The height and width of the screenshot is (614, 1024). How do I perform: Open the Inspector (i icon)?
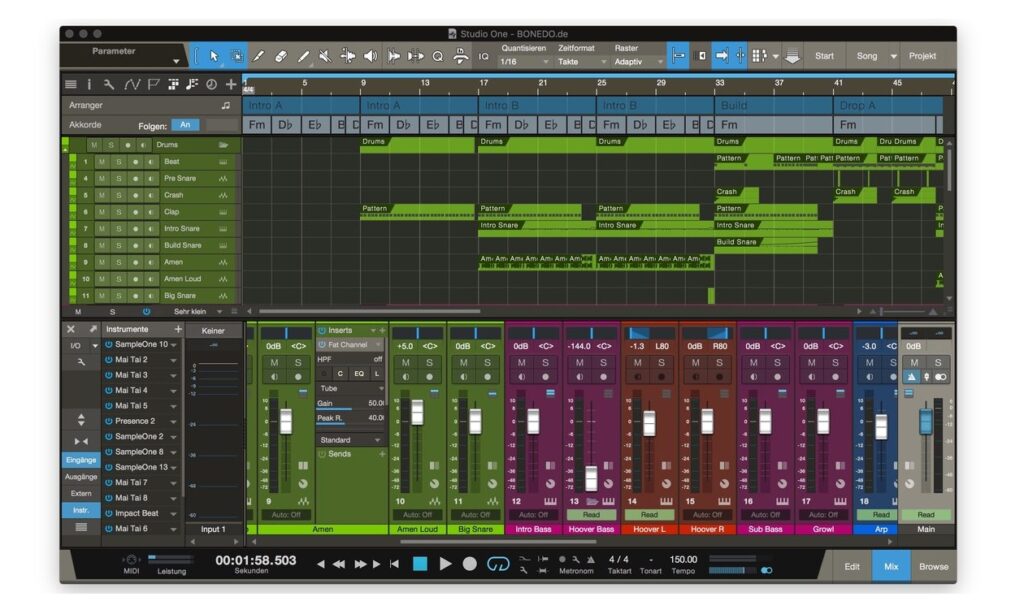89,84
